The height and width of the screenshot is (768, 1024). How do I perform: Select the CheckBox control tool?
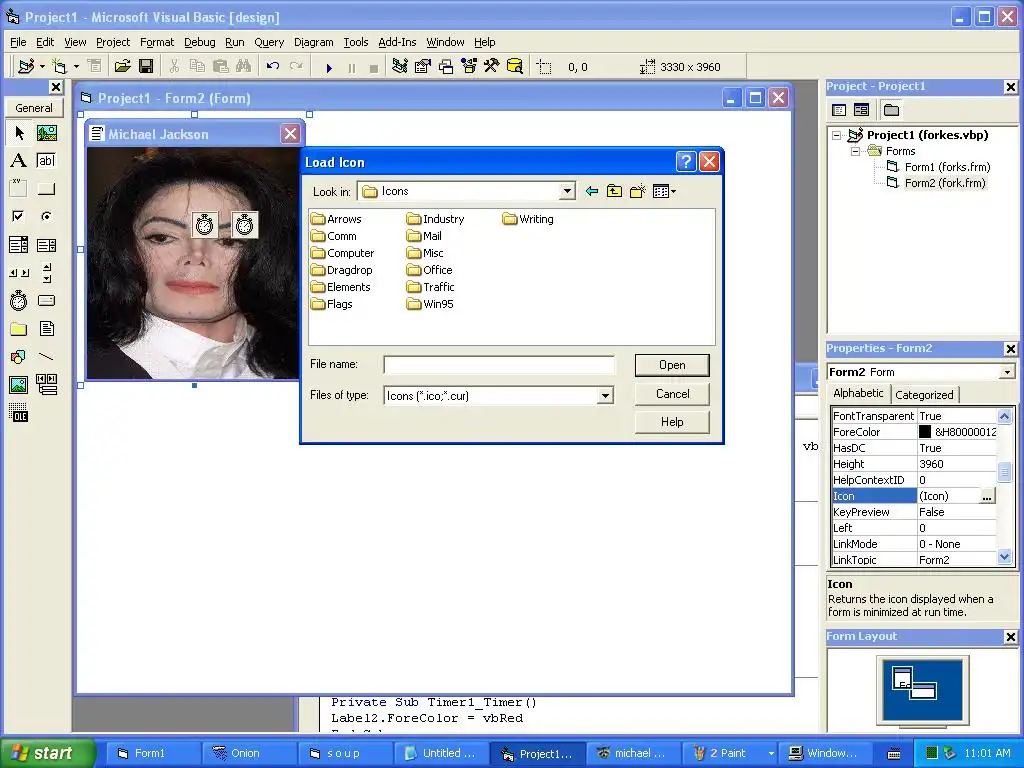point(19,216)
